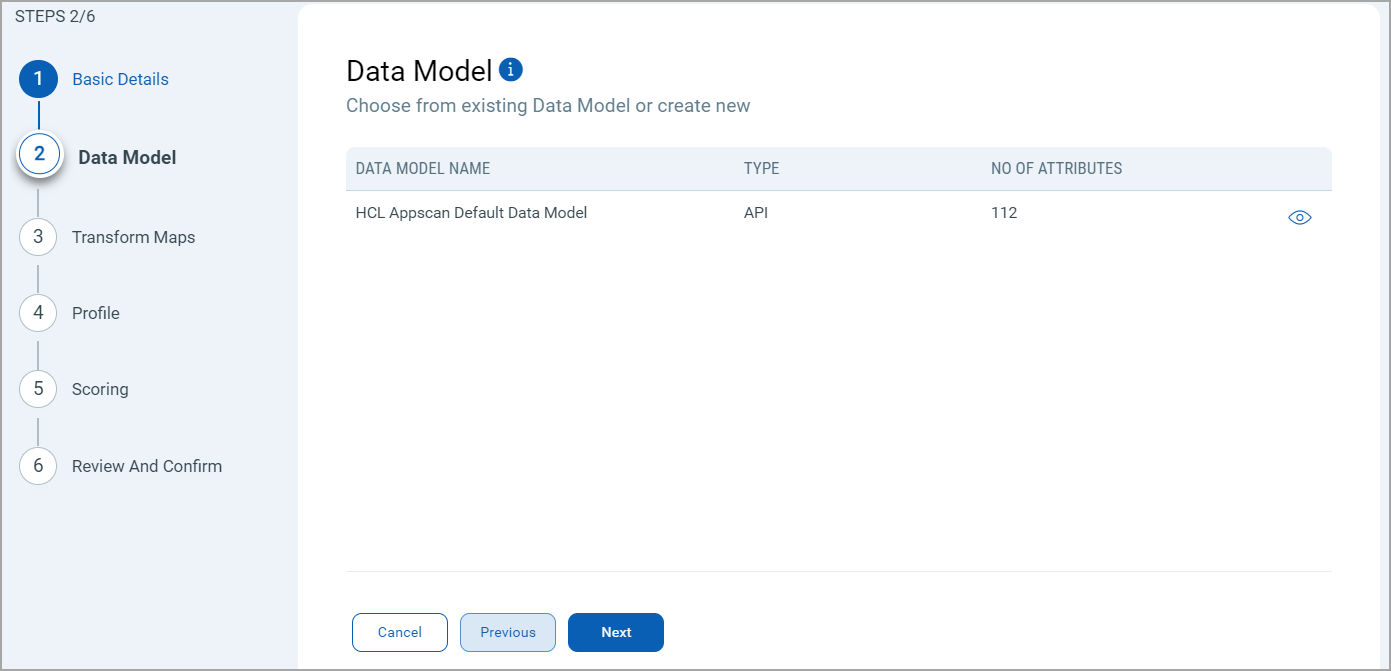This screenshot has width=1391, height=671.
Task: Open the Profile wizard step
Action: click(95, 313)
